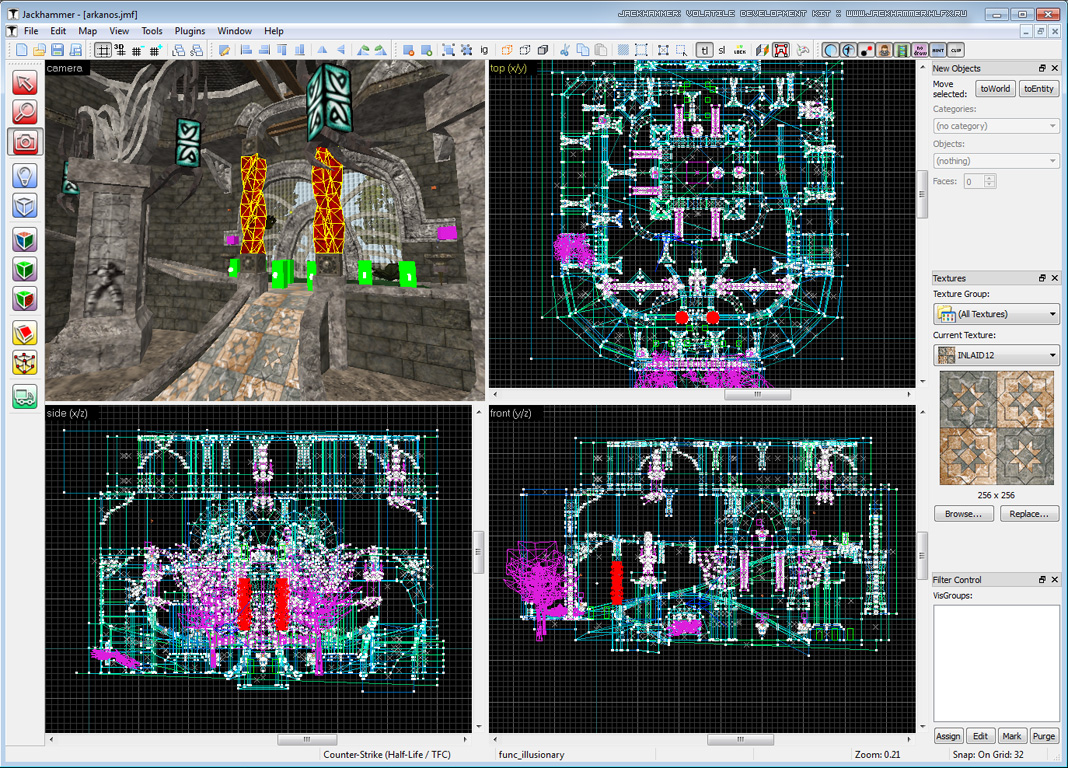
Task: Close the Filter Control panel
Action: click(x=1055, y=579)
